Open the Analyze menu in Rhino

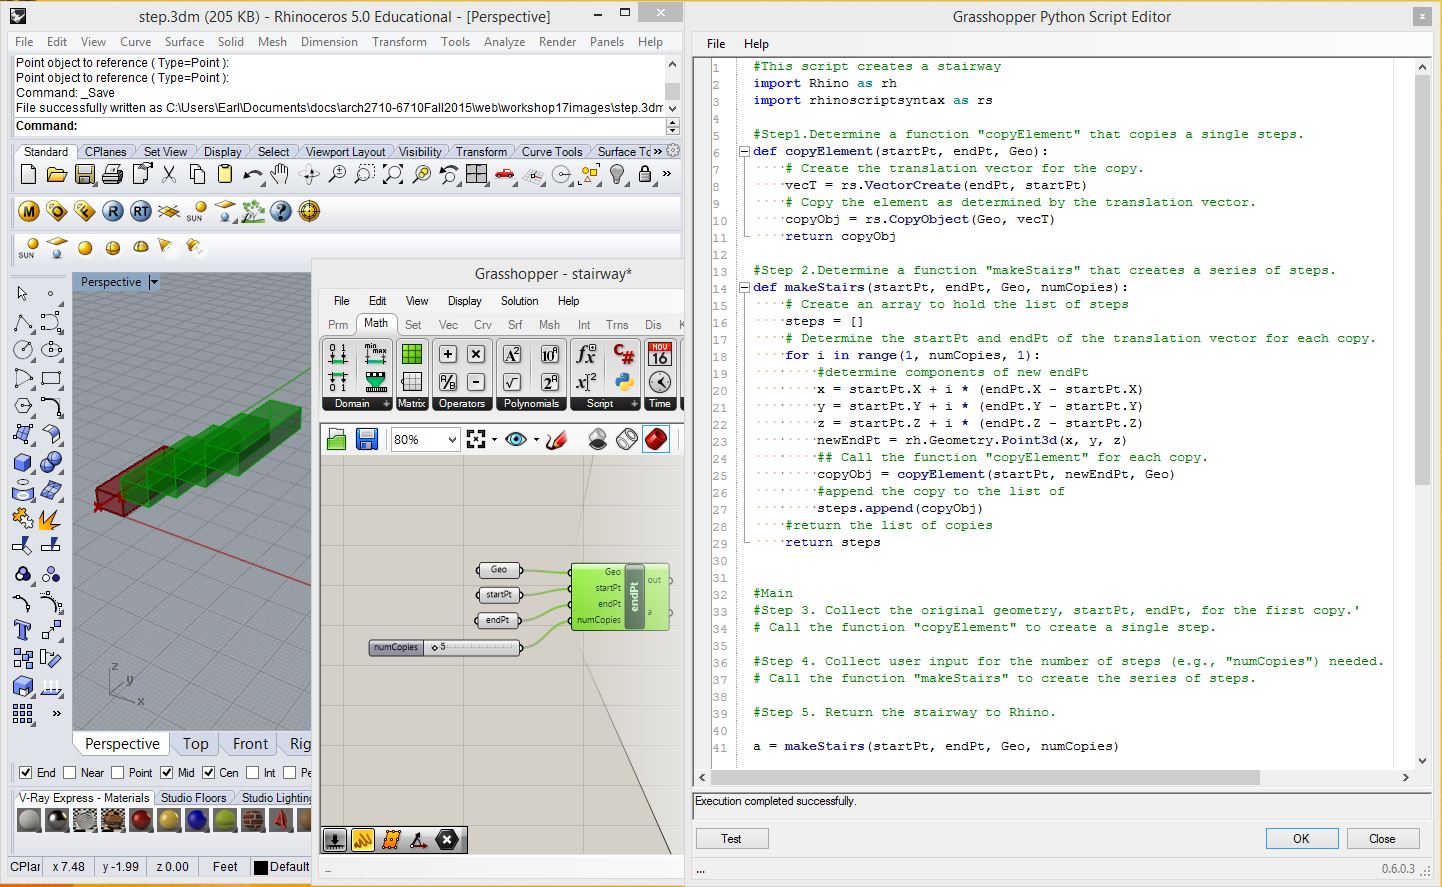click(x=504, y=42)
